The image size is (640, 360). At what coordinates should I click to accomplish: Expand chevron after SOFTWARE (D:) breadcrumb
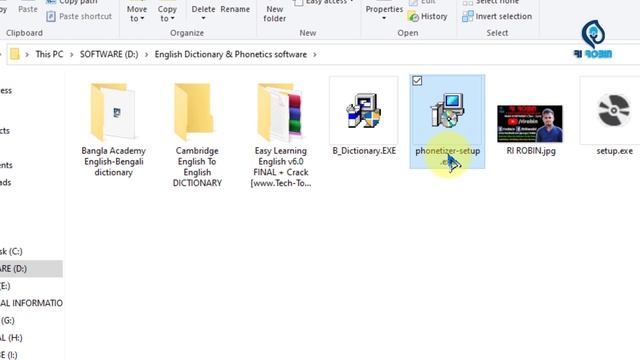coord(147,54)
